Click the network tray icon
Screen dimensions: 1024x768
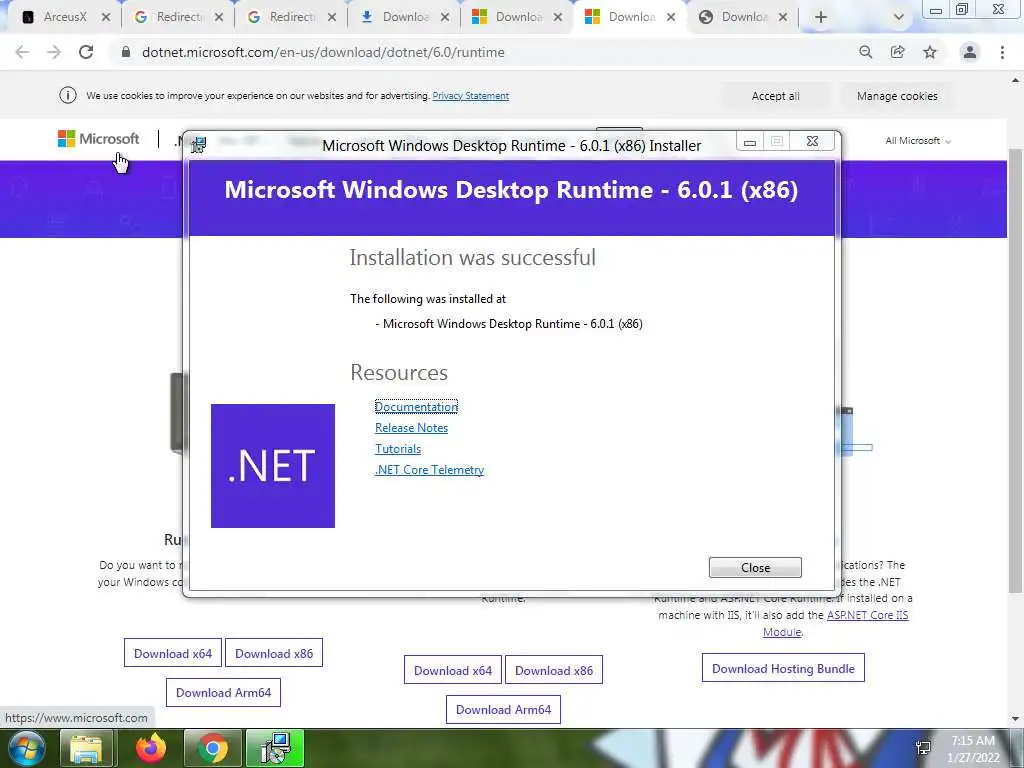click(923, 748)
